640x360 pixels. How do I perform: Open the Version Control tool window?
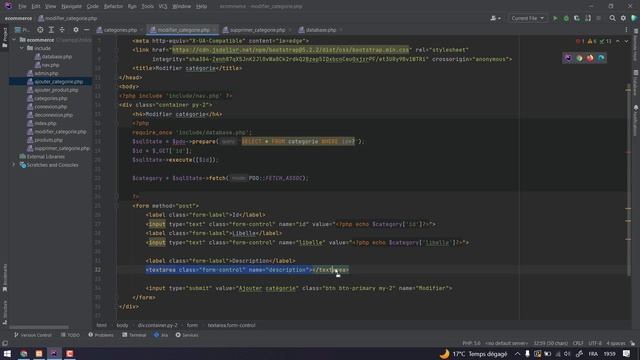(33, 335)
